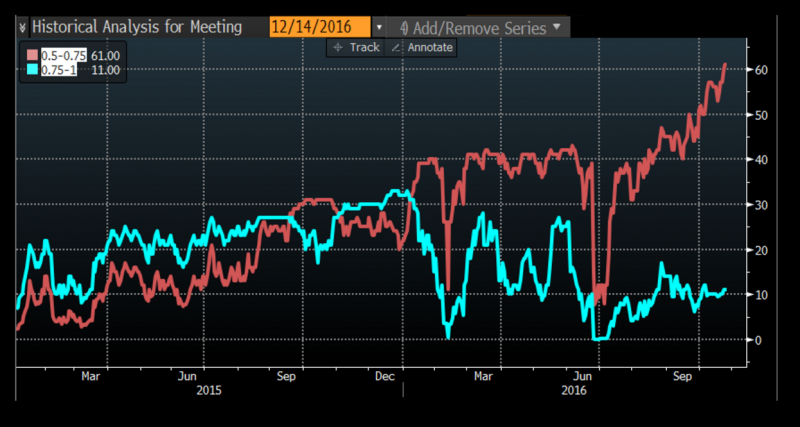Select the 0.5-0.75 series label
The image size is (800, 427).
pos(64,56)
